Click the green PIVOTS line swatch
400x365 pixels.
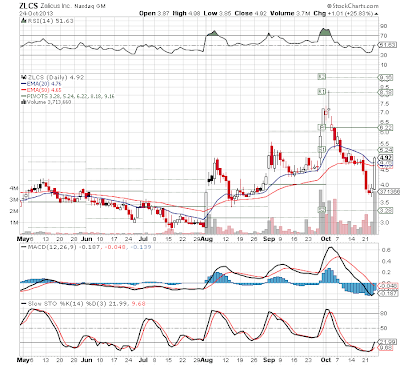tap(24, 96)
